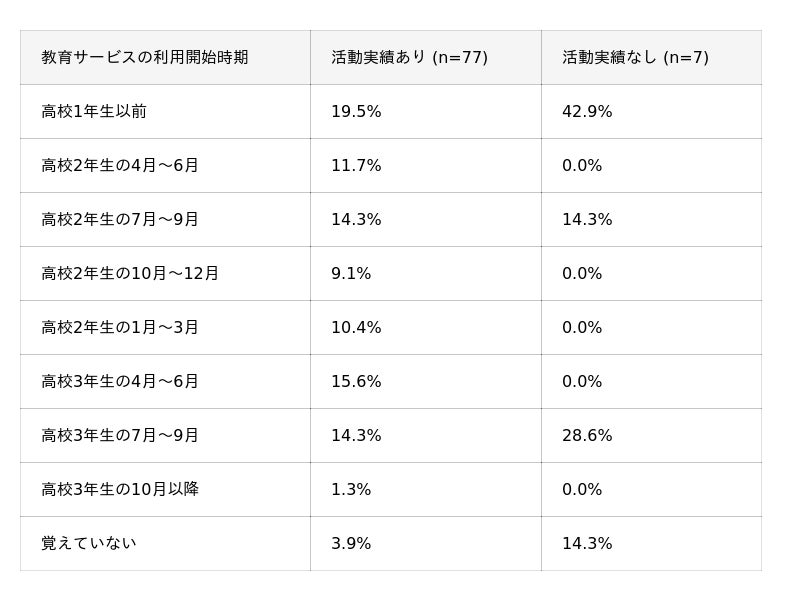Click the 15.6% cell
The width and height of the screenshot is (800, 601).
(356, 382)
